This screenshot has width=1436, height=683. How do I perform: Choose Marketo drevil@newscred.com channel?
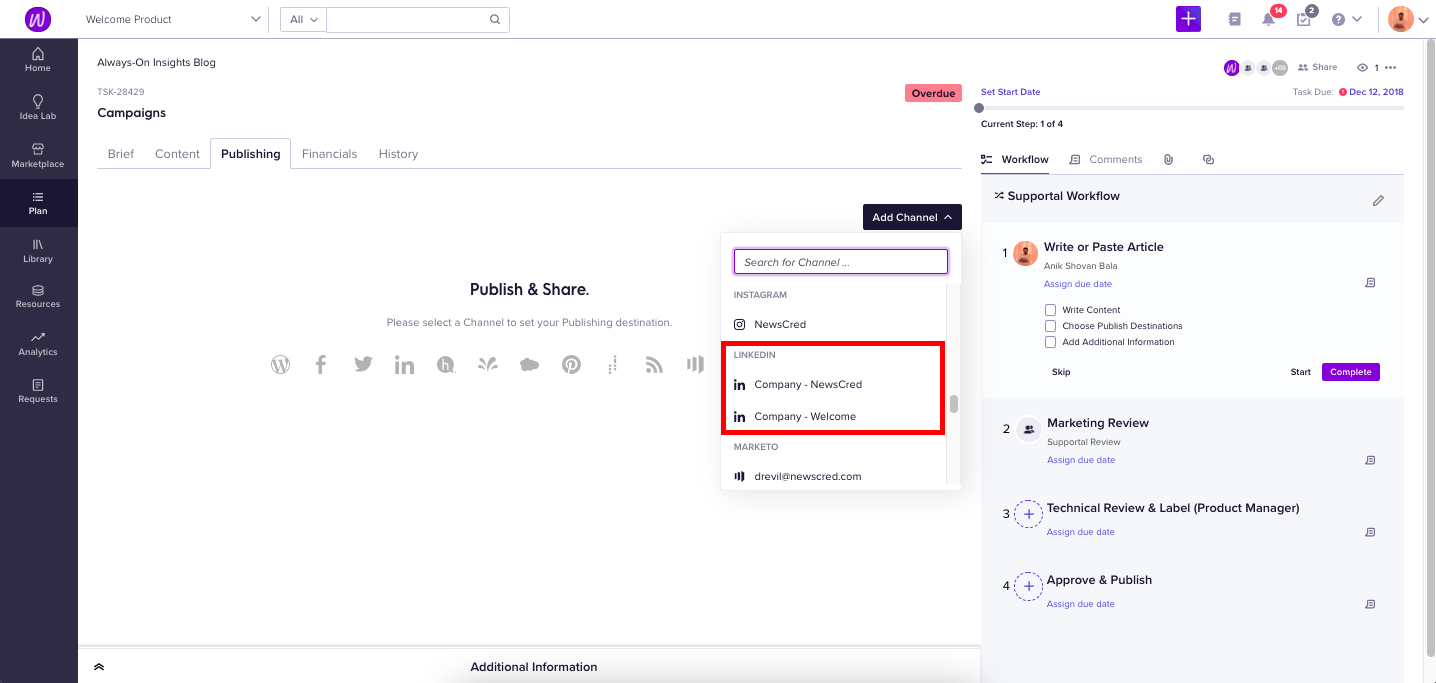click(833, 476)
